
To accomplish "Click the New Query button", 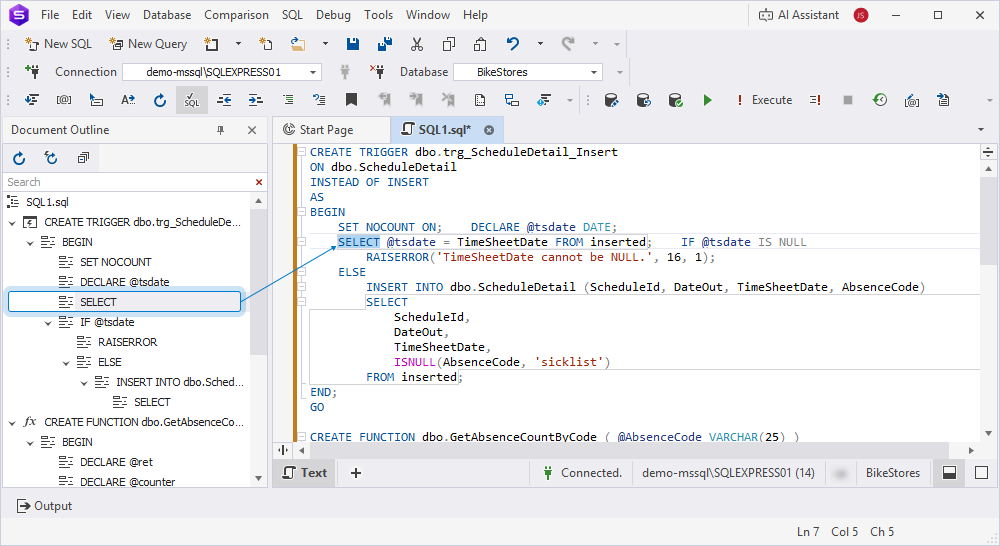I will point(148,44).
